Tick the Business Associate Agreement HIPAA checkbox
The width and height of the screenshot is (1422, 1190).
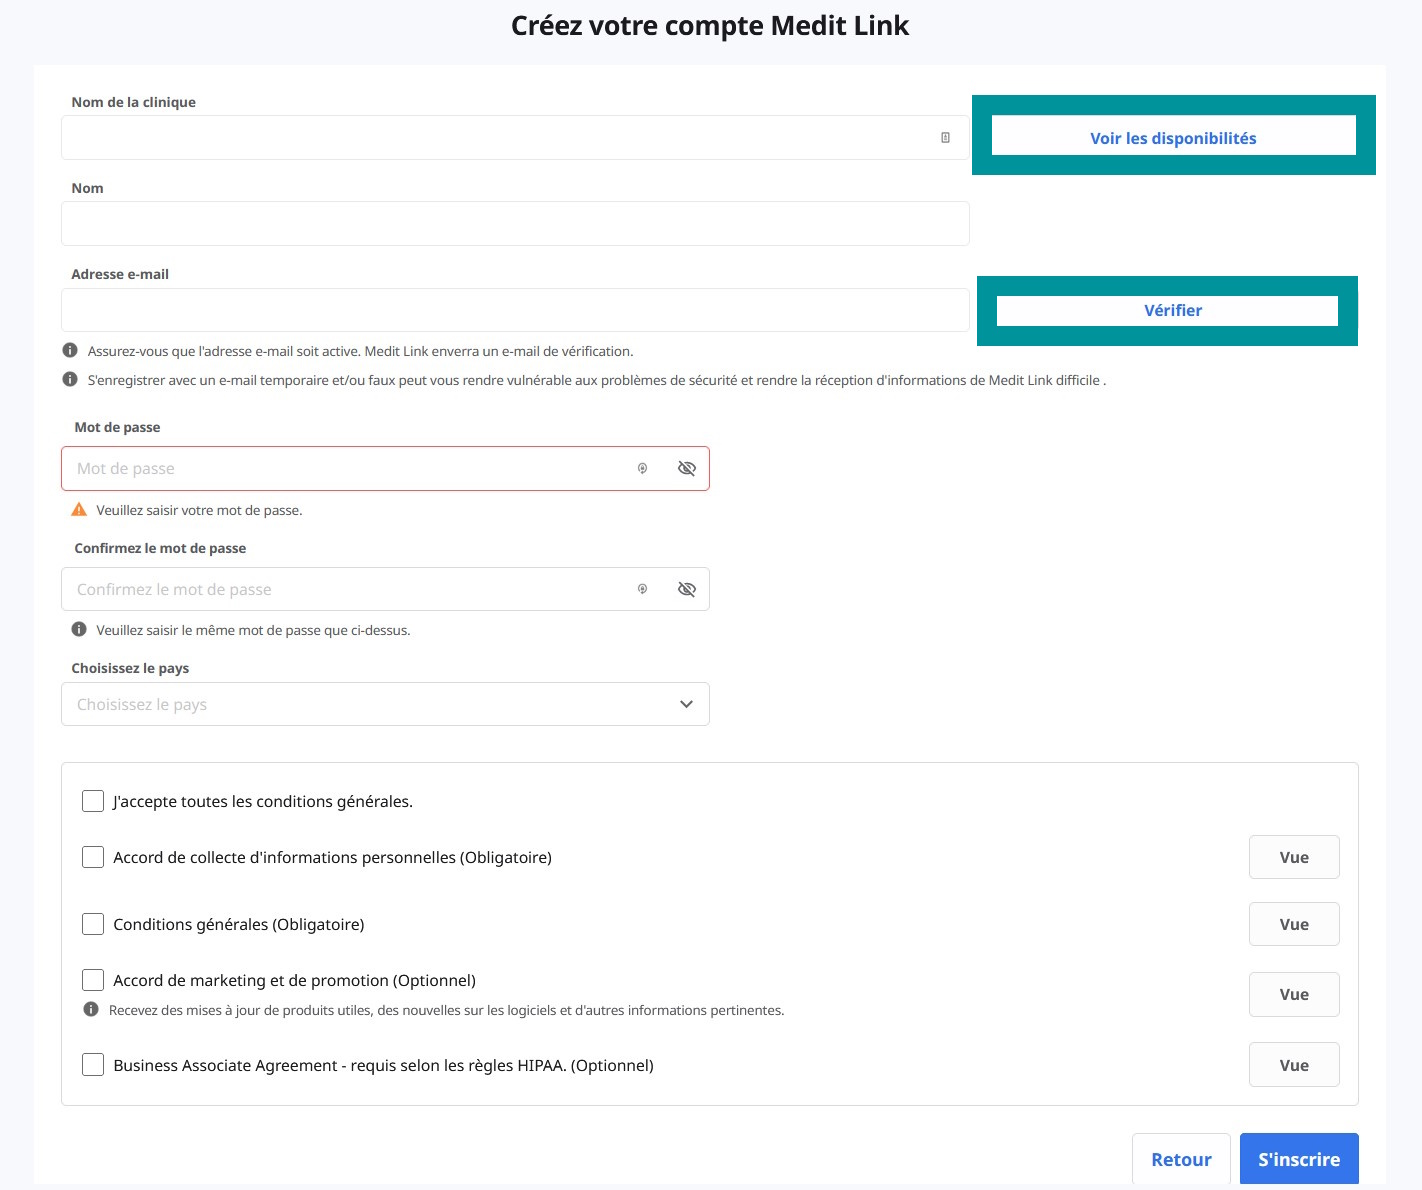93,1065
